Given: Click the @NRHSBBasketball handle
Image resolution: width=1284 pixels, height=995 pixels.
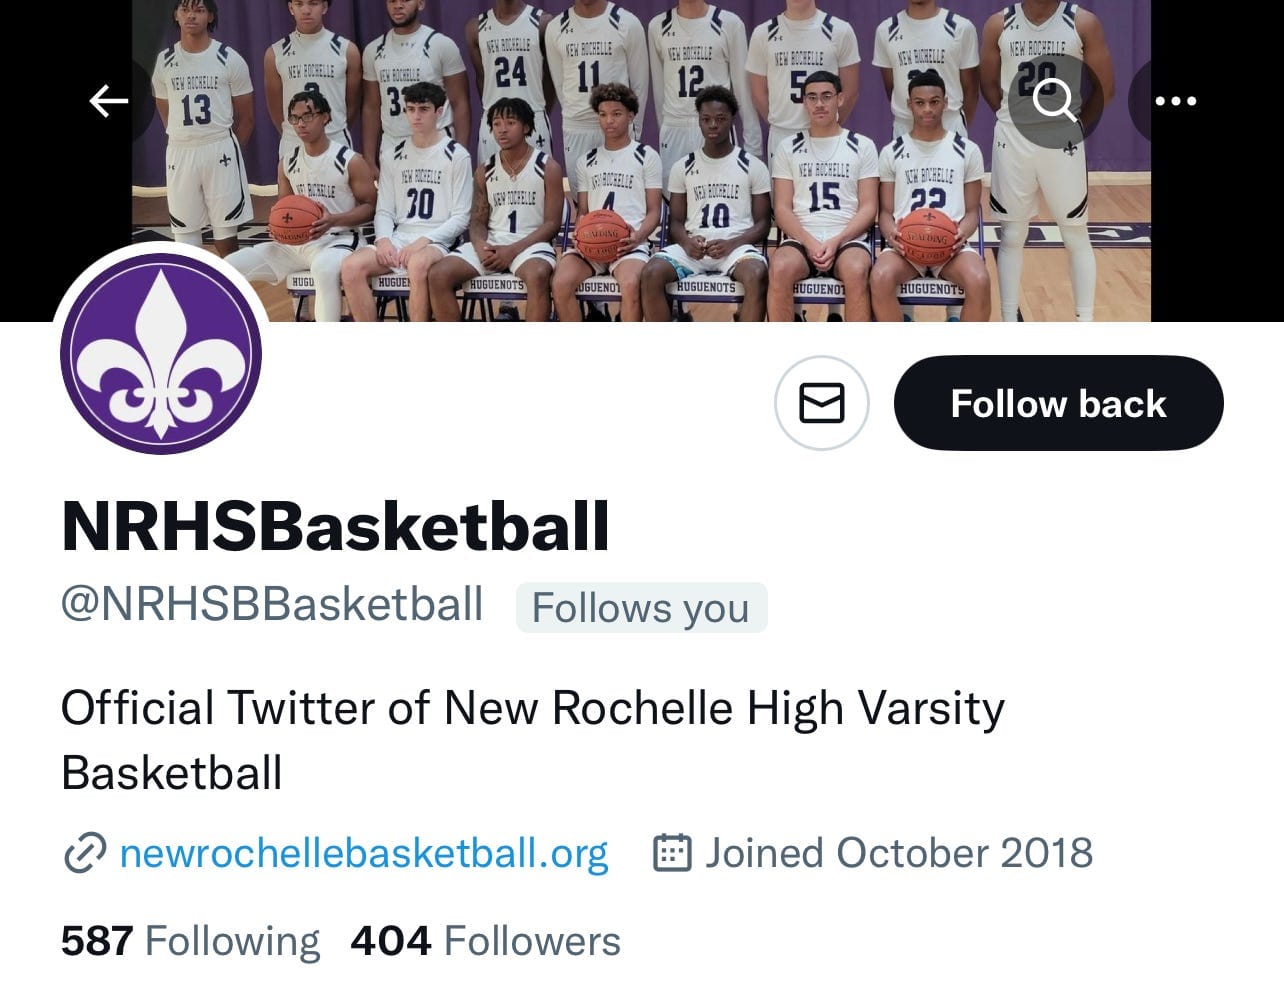Looking at the screenshot, I should pos(272,605).
